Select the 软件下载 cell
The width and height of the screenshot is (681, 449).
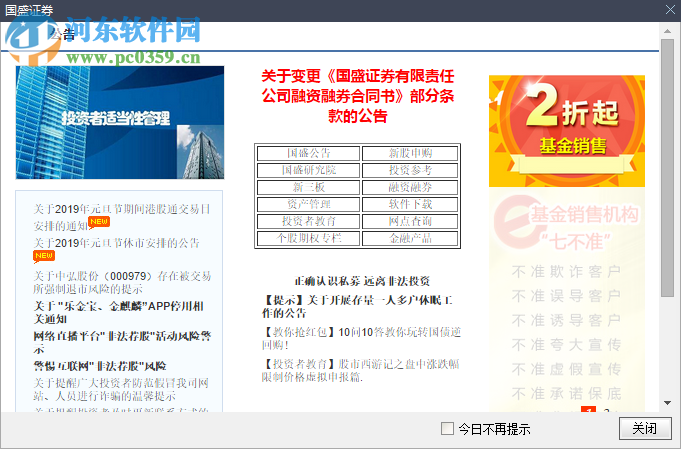click(x=410, y=204)
